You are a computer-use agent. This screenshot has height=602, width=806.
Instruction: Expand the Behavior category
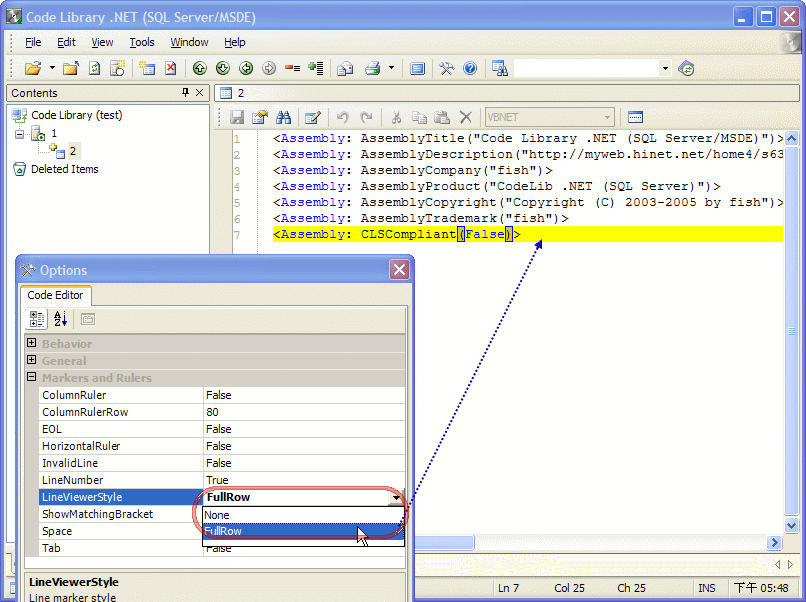pyautogui.click(x=31, y=343)
